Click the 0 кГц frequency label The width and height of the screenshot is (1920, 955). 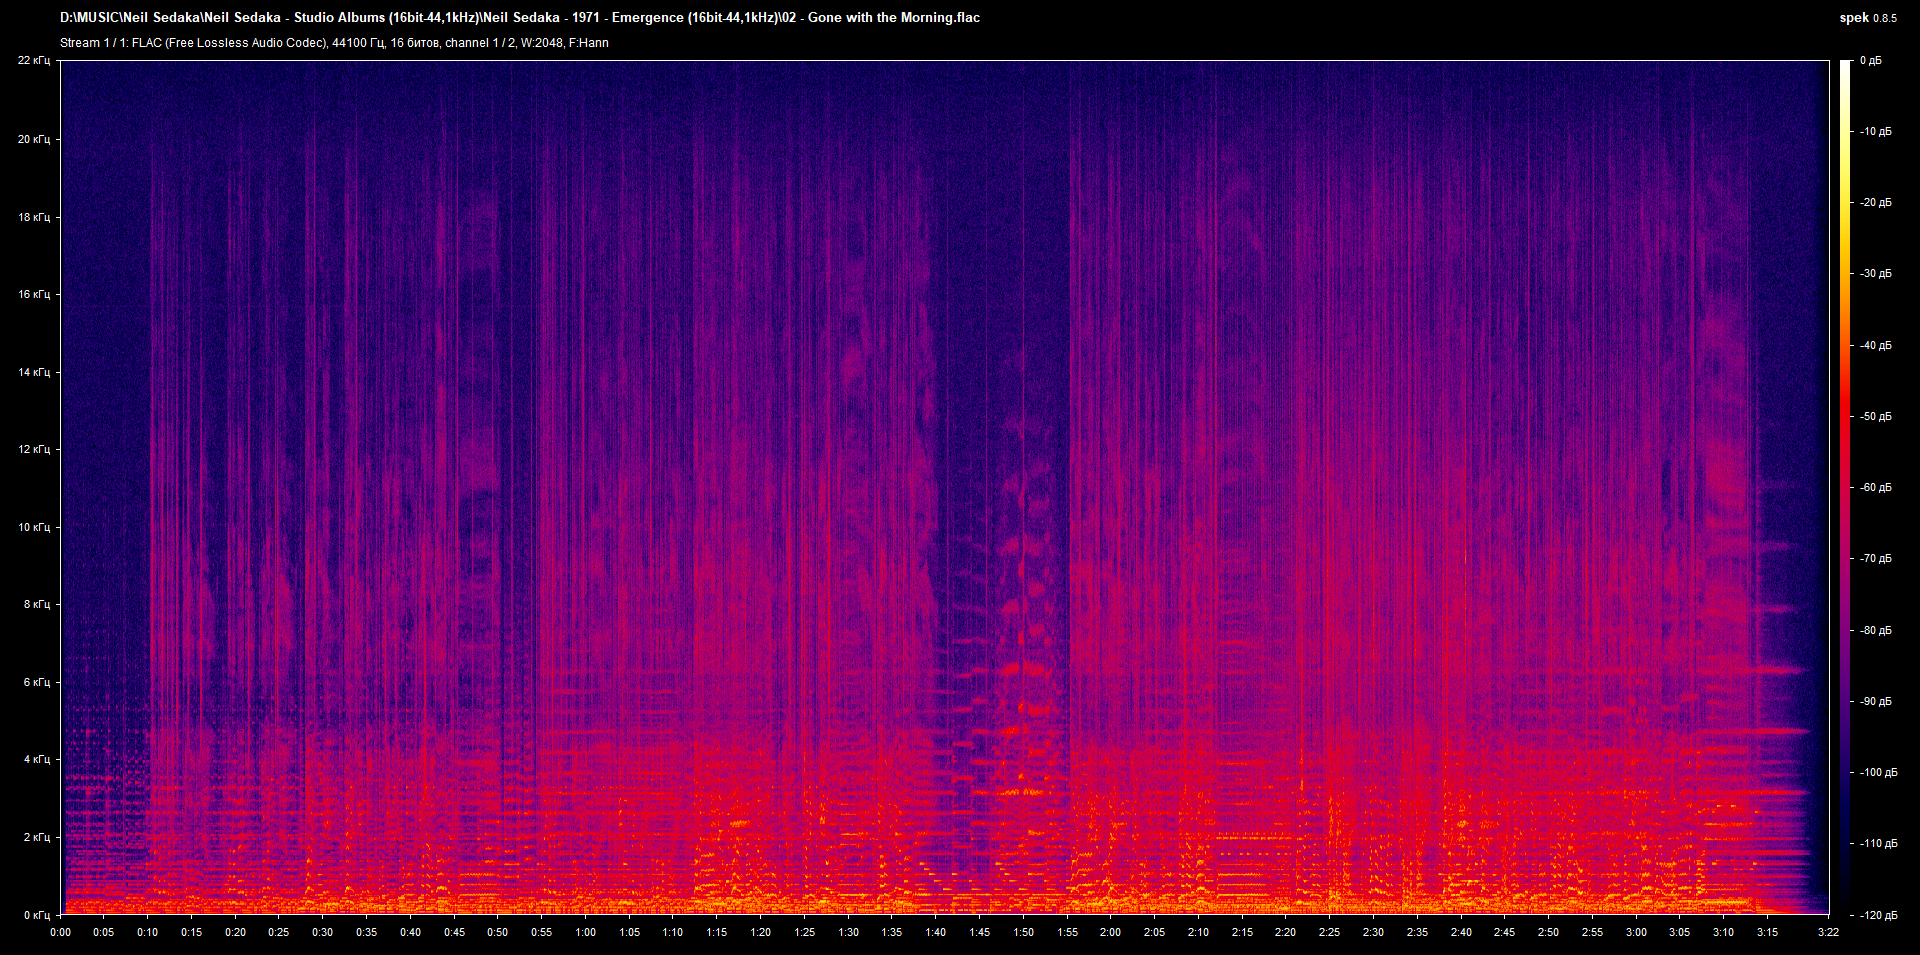(x=37, y=915)
